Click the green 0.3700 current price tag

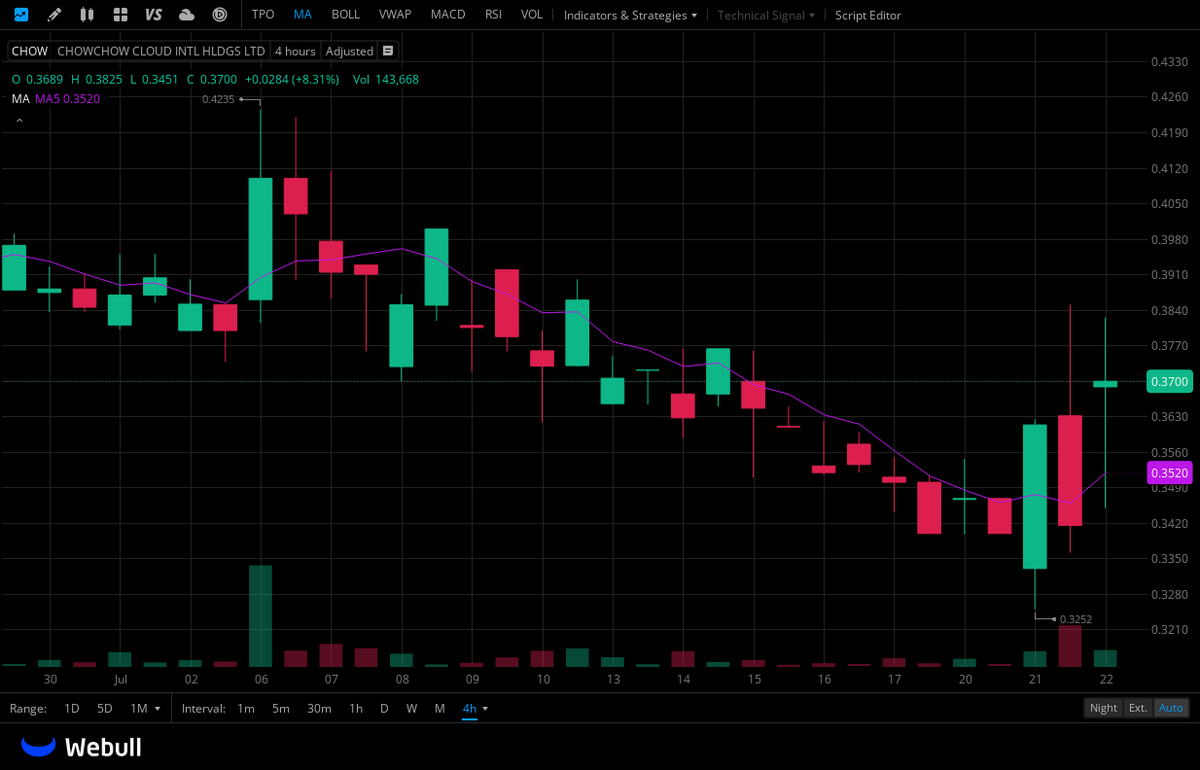1169,382
